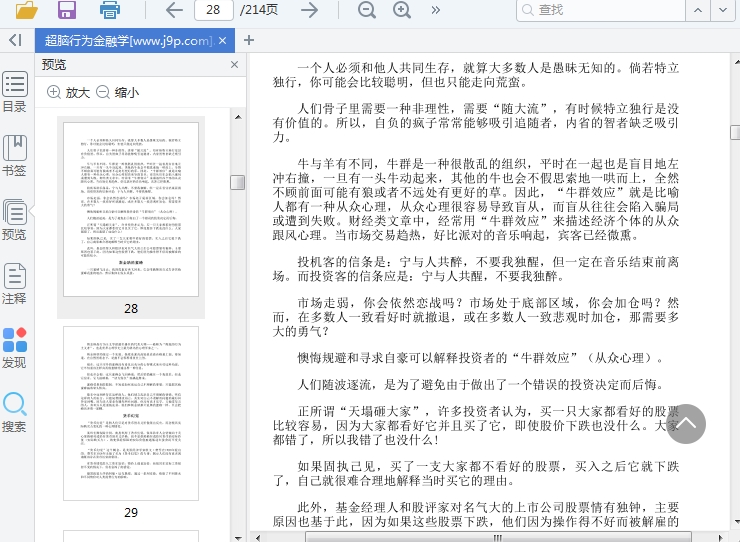740x542 pixels.
Task: Click the document vertical scrollbar handle
Action: tap(735, 133)
